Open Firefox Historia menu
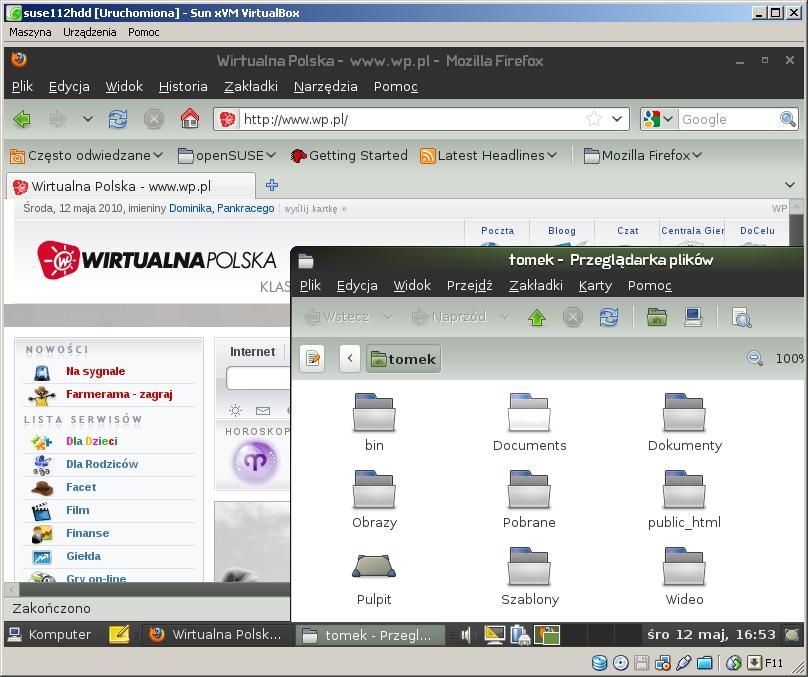This screenshot has width=808, height=677. (183, 87)
